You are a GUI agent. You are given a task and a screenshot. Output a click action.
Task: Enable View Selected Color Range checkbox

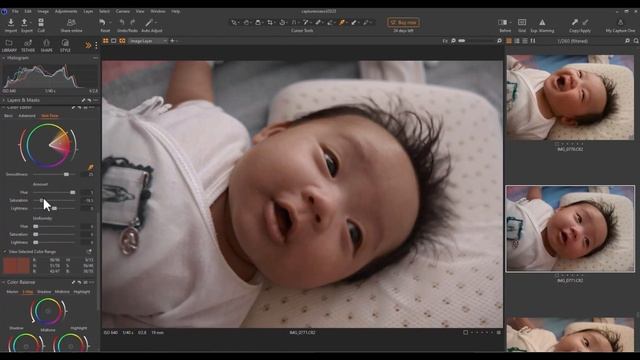(x=5, y=252)
